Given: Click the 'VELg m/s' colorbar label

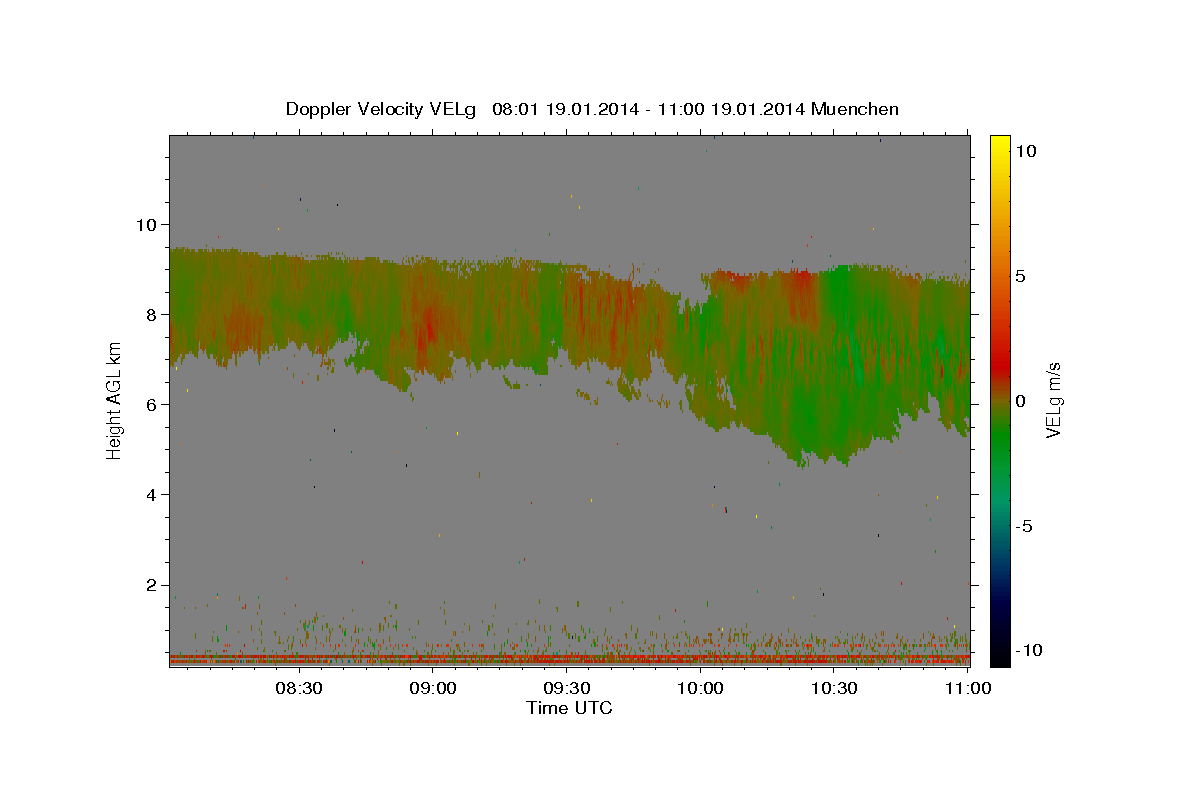Looking at the screenshot, I should pyautogui.click(x=1053, y=400).
